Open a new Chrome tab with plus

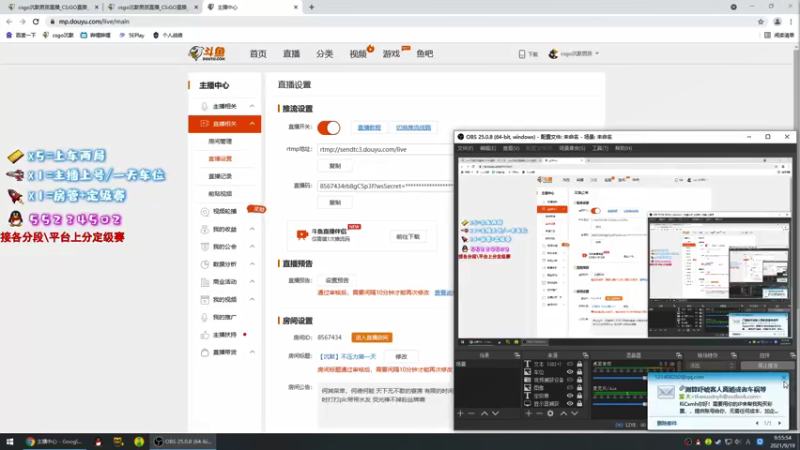click(311, 7)
